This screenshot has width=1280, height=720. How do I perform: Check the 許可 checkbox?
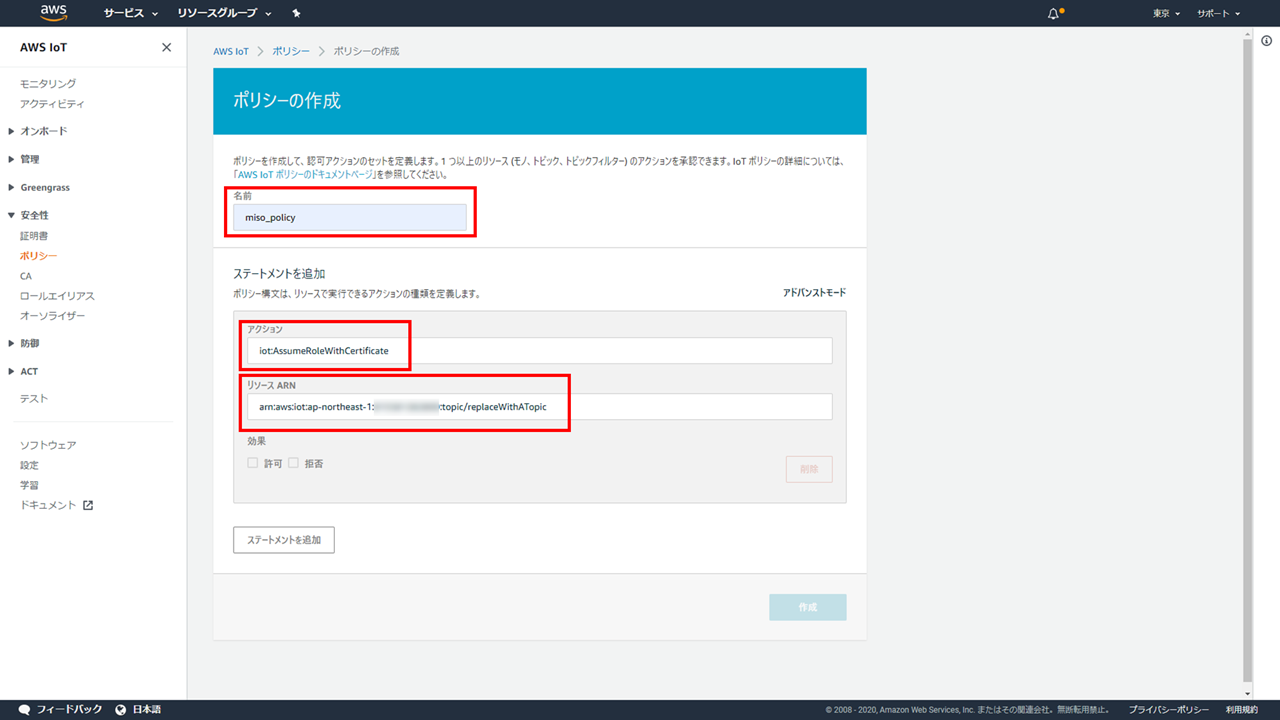coord(253,463)
